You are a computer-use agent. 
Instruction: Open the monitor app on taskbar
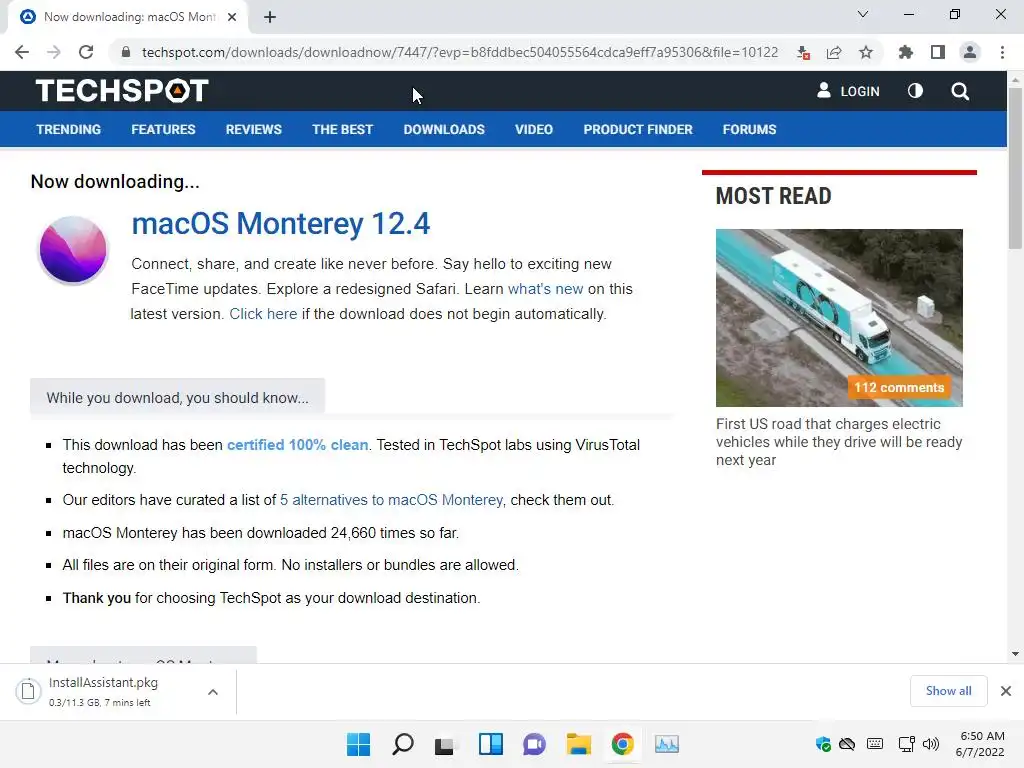tap(667, 744)
